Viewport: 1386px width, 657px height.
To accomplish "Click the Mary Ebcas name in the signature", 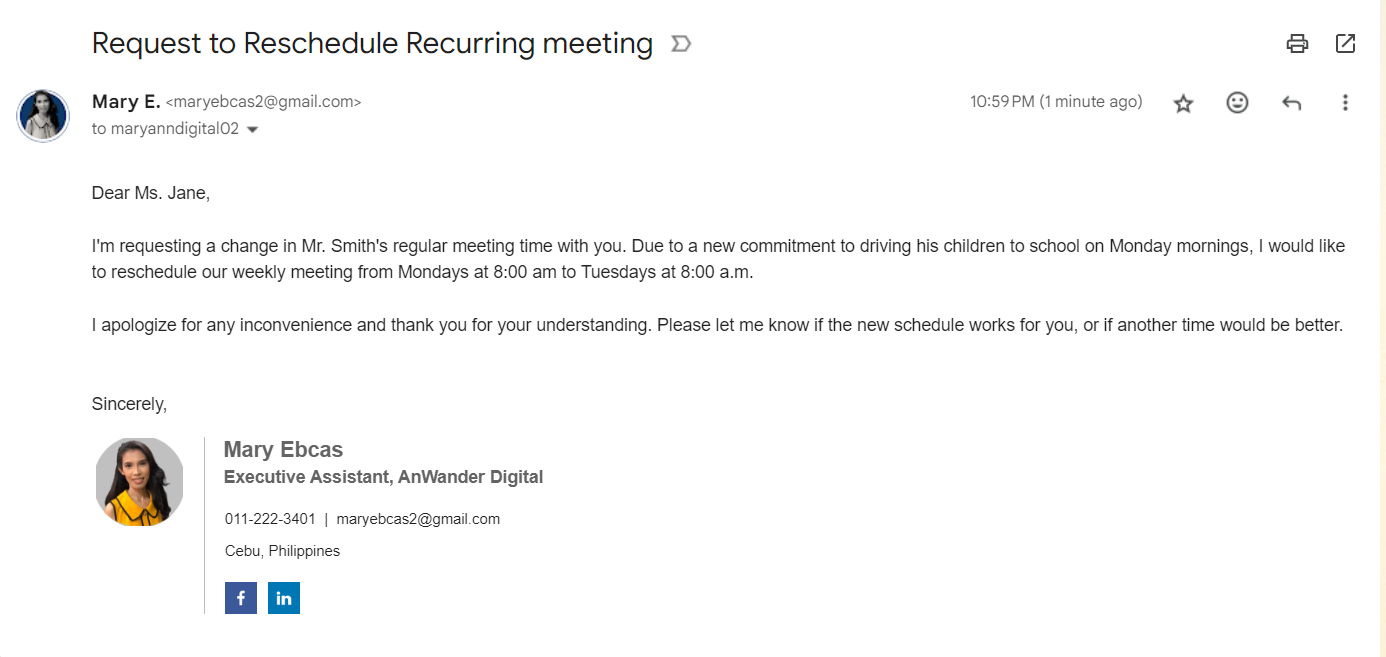I will tap(283, 450).
